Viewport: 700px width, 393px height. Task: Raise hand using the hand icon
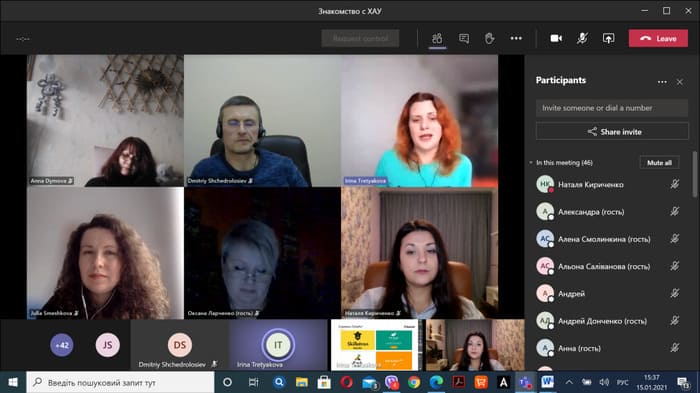point(490,39)
